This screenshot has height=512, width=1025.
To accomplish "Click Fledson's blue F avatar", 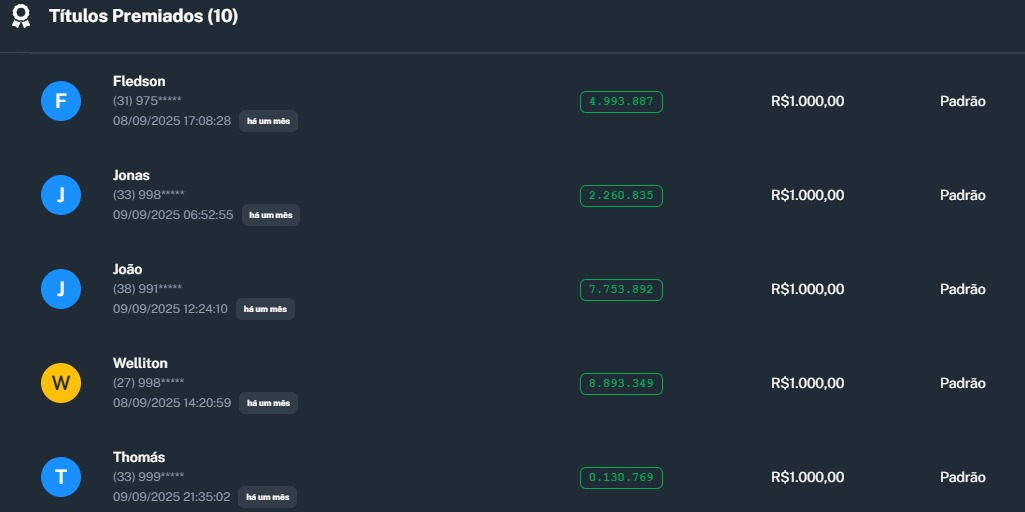I will (60, 101).
